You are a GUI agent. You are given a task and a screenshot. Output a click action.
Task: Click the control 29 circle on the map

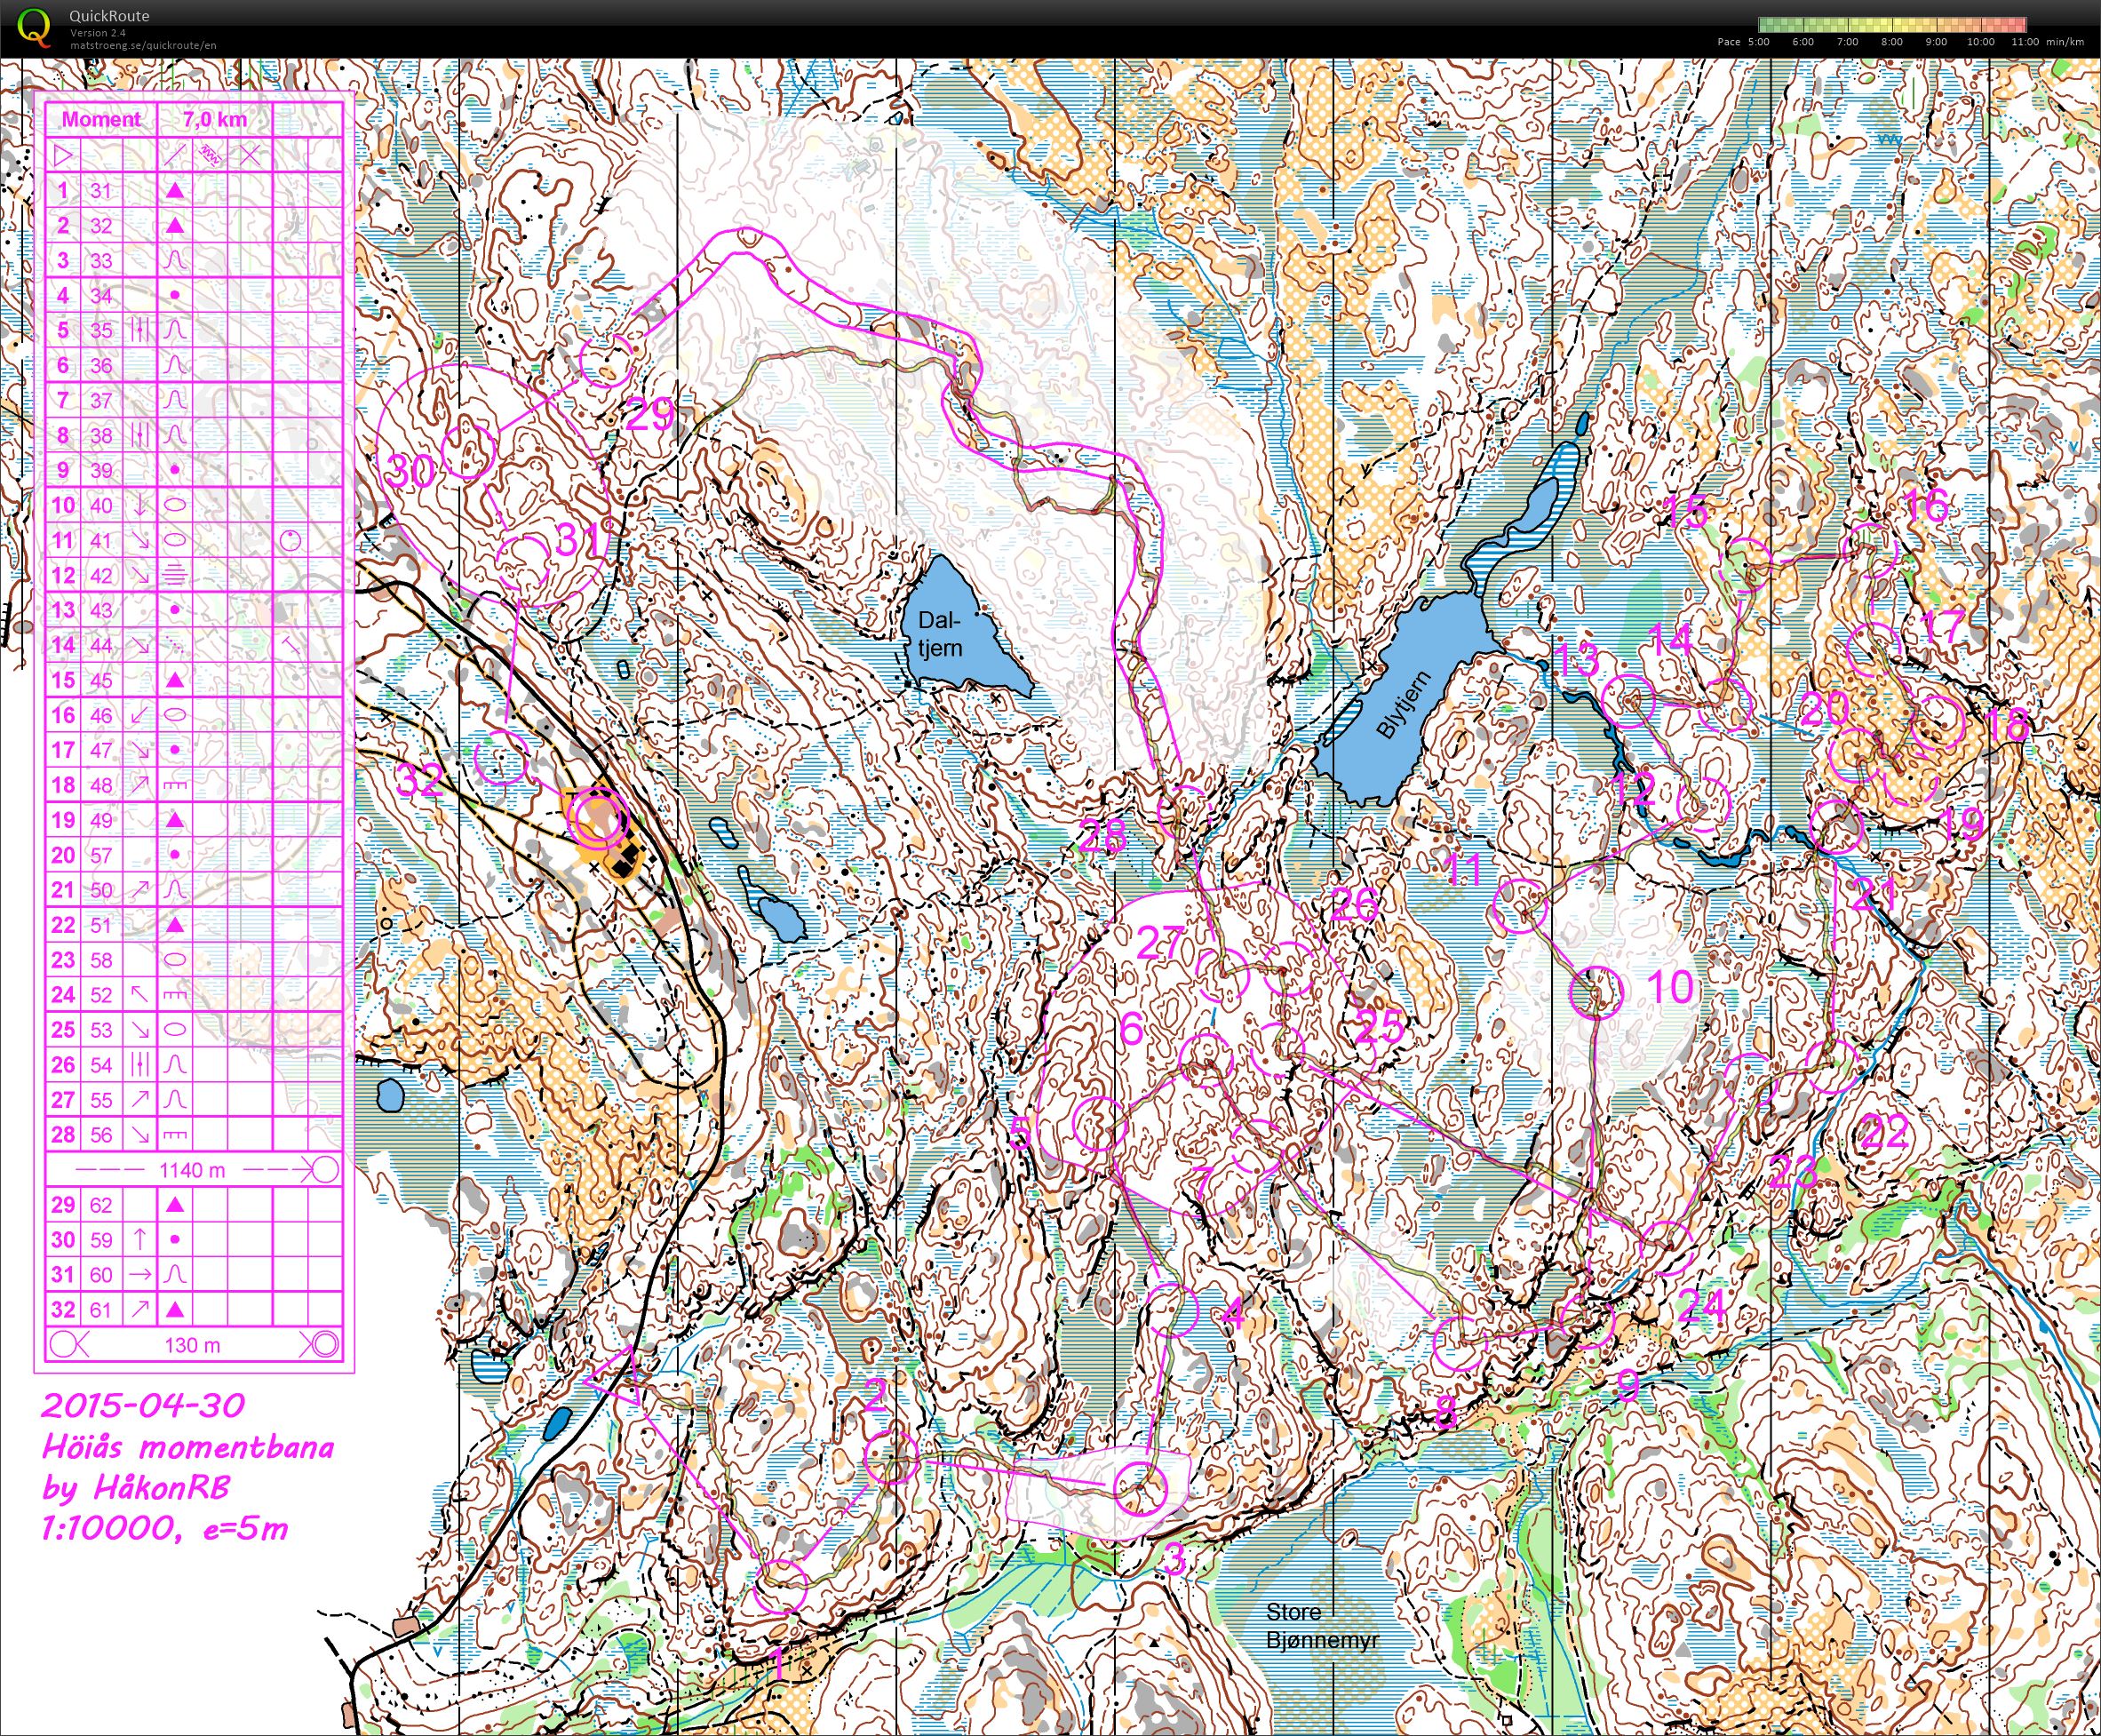(x=607, y=360)
